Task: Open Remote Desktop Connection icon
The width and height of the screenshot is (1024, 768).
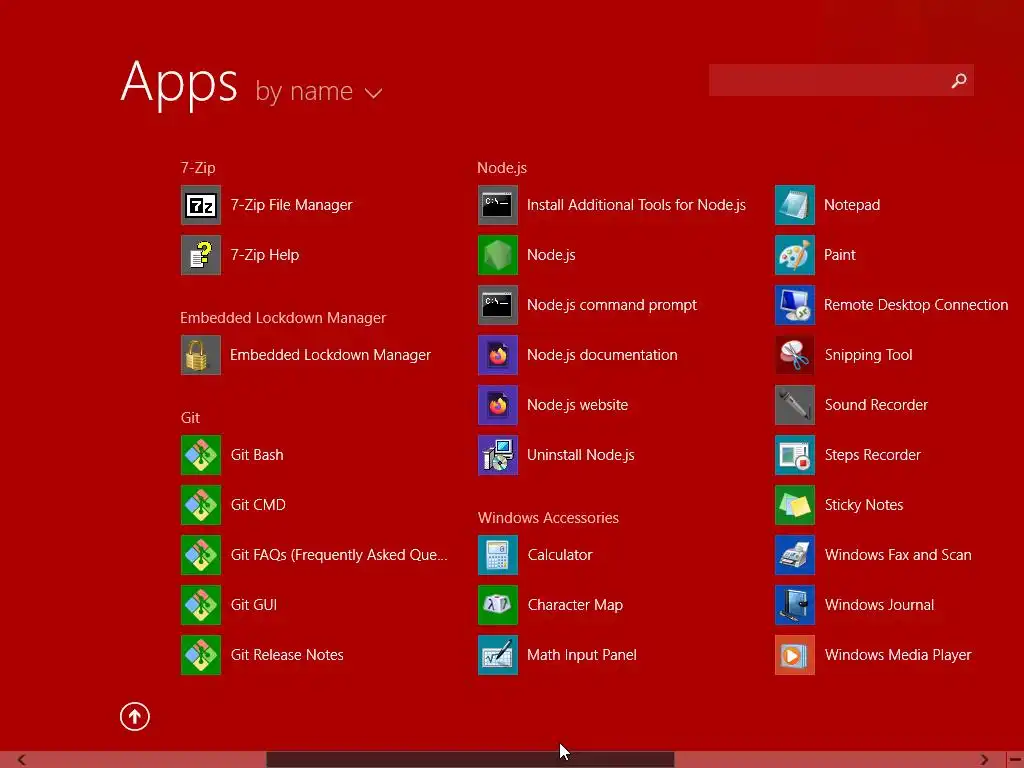Action: tap(795, 305)
